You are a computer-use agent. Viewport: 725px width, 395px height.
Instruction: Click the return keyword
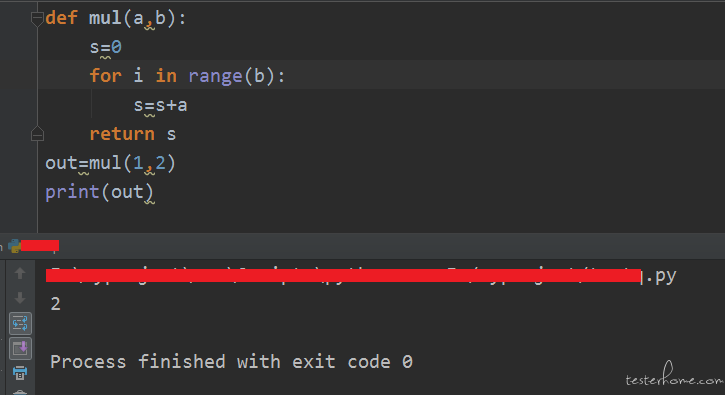tap(122, 134)
